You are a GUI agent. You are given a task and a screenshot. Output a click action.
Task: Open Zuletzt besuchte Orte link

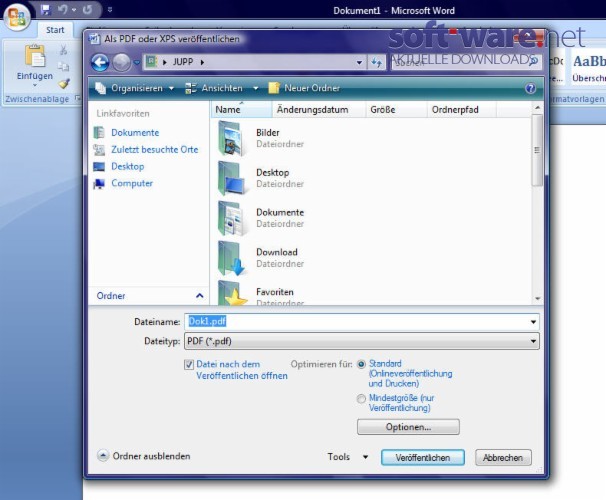click(x=155, y=150)
